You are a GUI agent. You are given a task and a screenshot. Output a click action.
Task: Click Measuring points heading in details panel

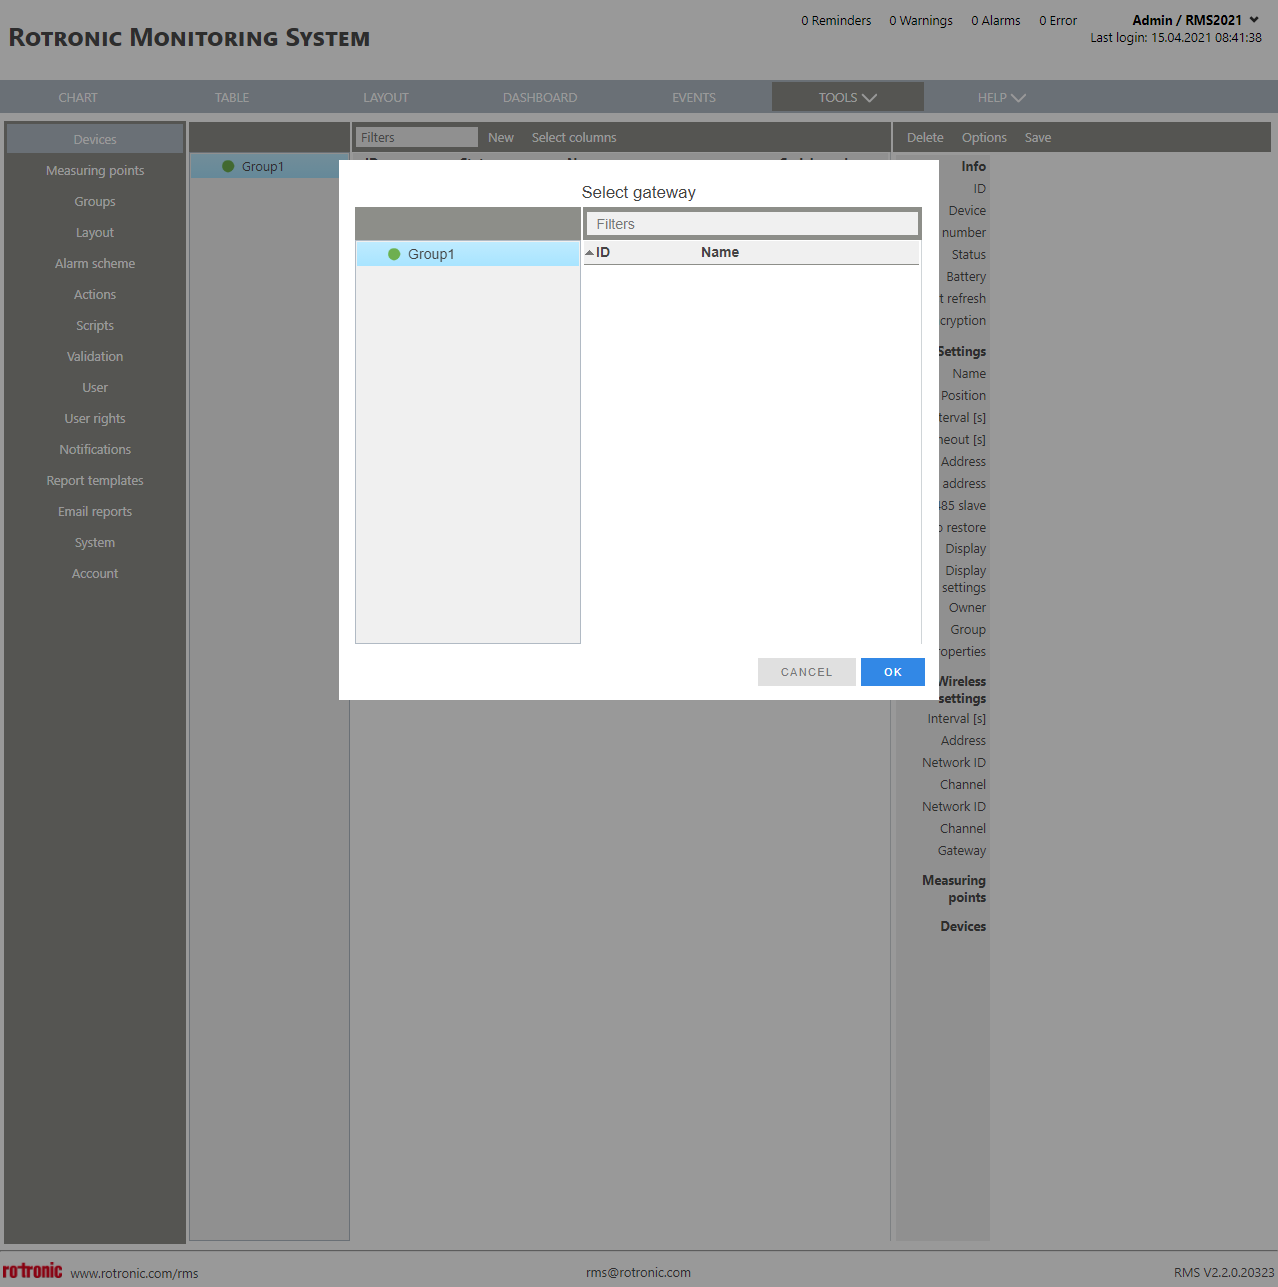pyautogui.click(x=954, y=889)
